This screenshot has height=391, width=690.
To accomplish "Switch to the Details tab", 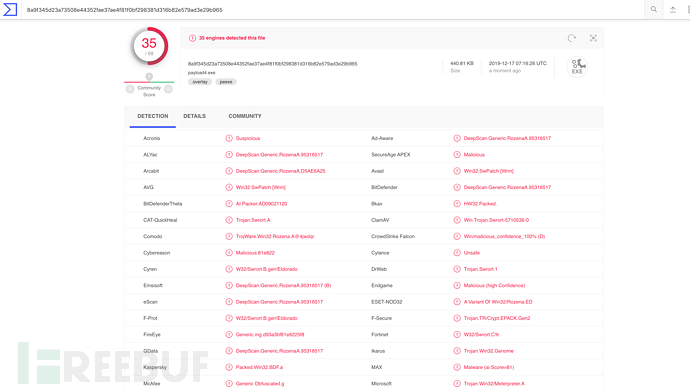I will 195,116.
